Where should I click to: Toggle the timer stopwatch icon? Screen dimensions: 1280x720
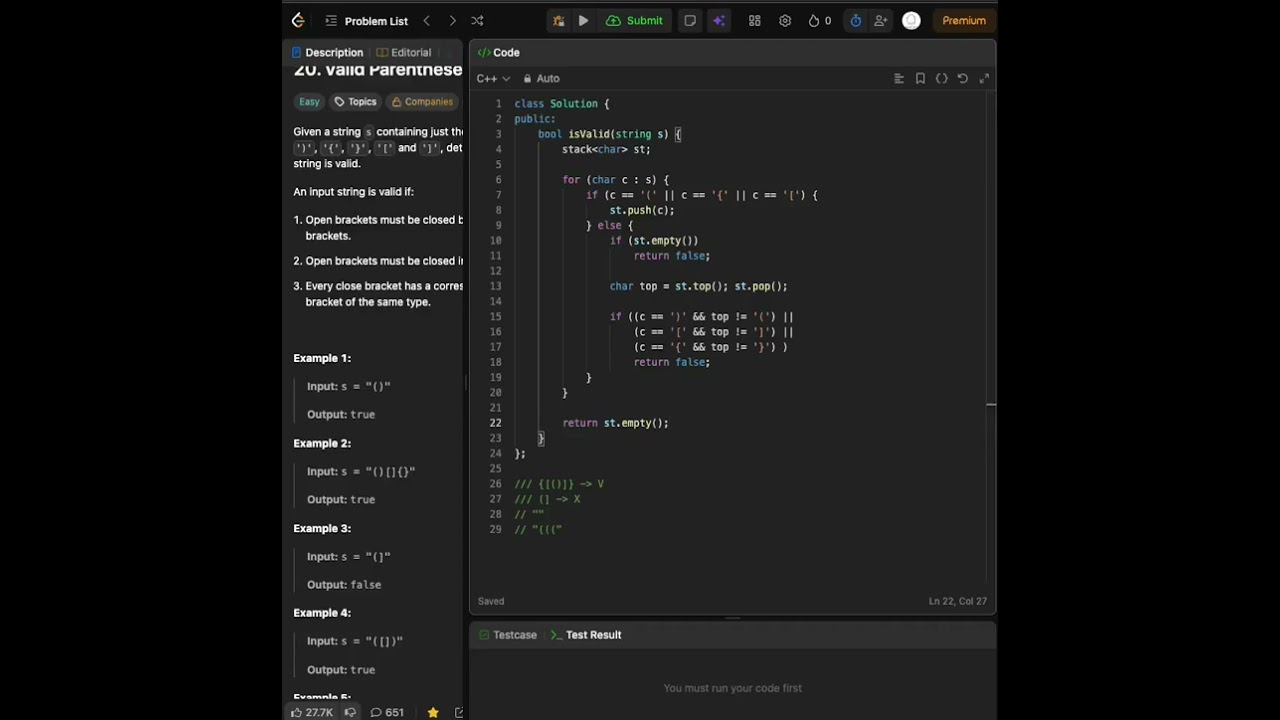[x=856, y=21]
